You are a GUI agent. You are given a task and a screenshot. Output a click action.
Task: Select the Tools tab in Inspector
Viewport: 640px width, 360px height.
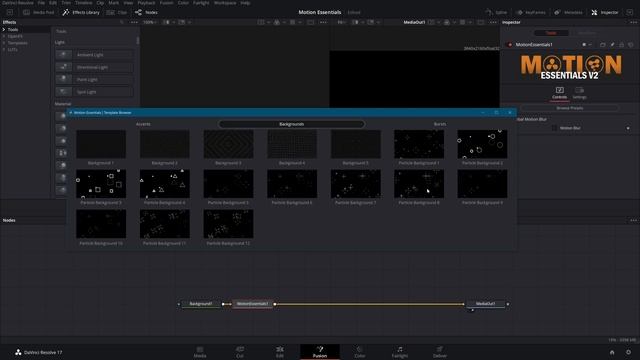(x=551, y=33)
